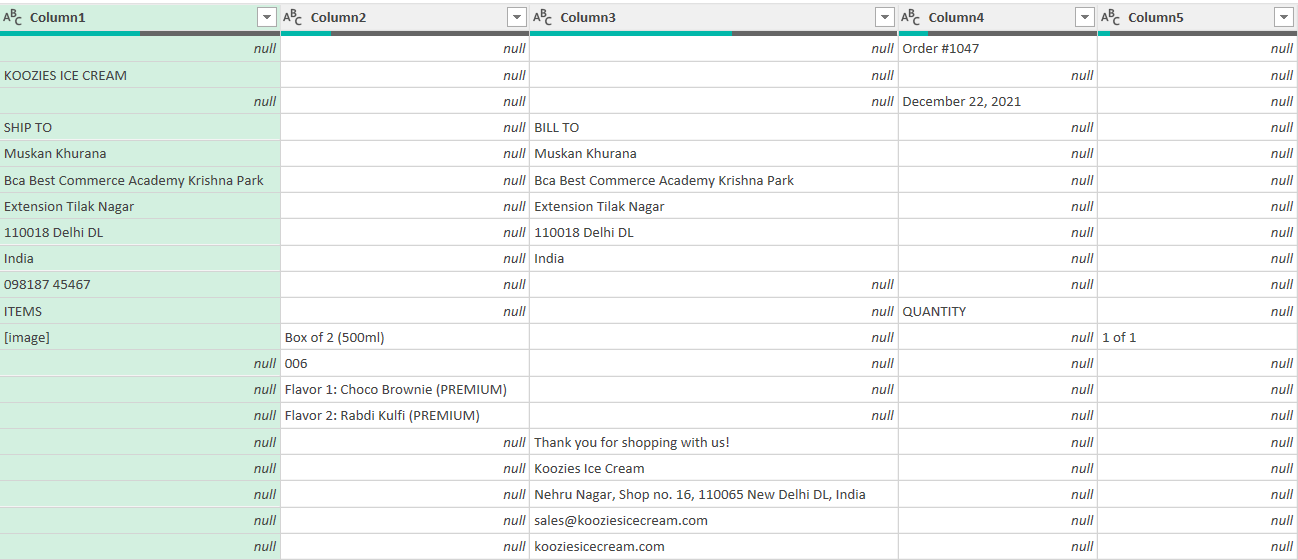Select 'Extension Tilak Nagar' in Column3
Screen dimensions: 1298x560
(714, 206)
